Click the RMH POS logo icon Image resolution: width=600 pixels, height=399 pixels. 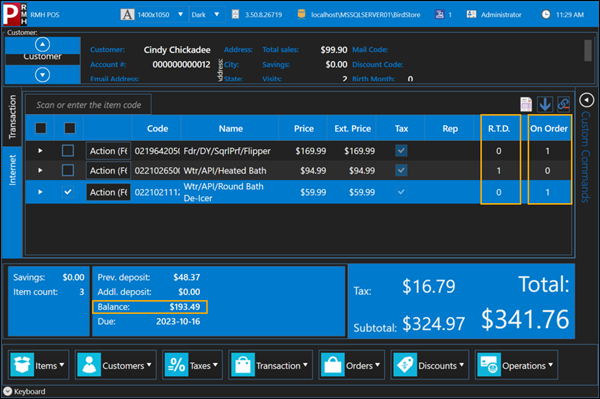pyautogui.click(x=15, y=14)
